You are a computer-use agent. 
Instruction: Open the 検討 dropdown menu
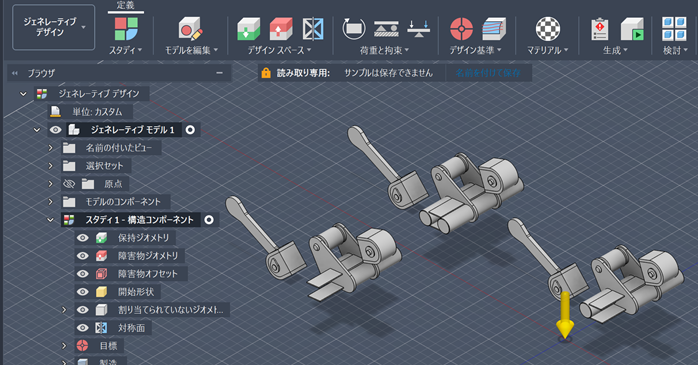pyautogui.click(x=674, y=50)
